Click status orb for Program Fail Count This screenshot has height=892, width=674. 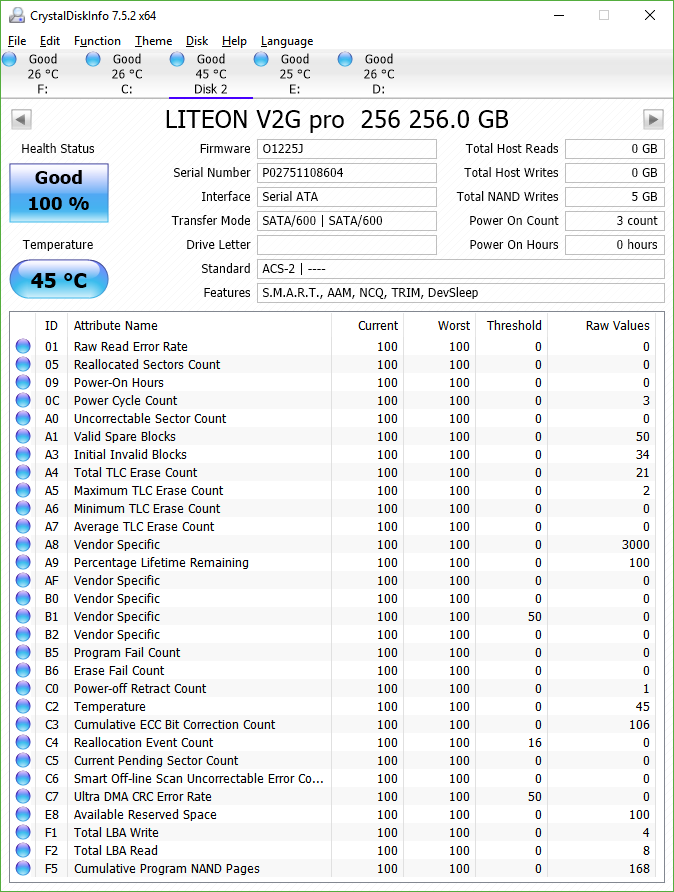click(x=23, y=652)
